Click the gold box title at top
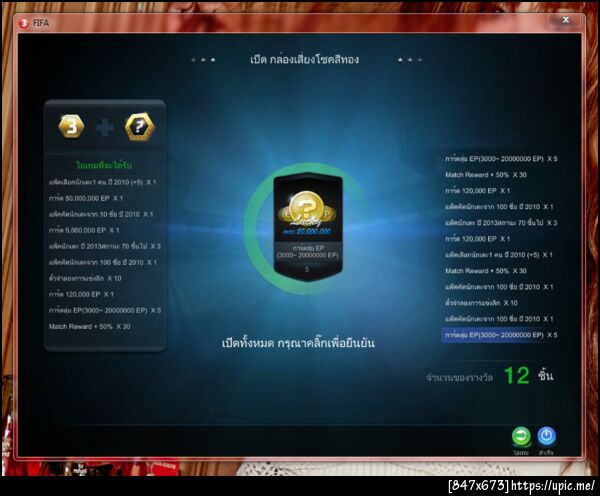The image size is (600, 496). coord(305,59)
